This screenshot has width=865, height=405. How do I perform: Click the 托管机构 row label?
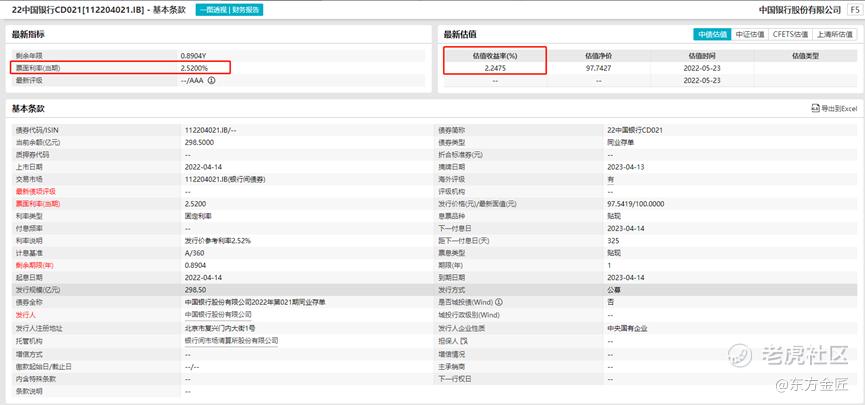point(29,341)
